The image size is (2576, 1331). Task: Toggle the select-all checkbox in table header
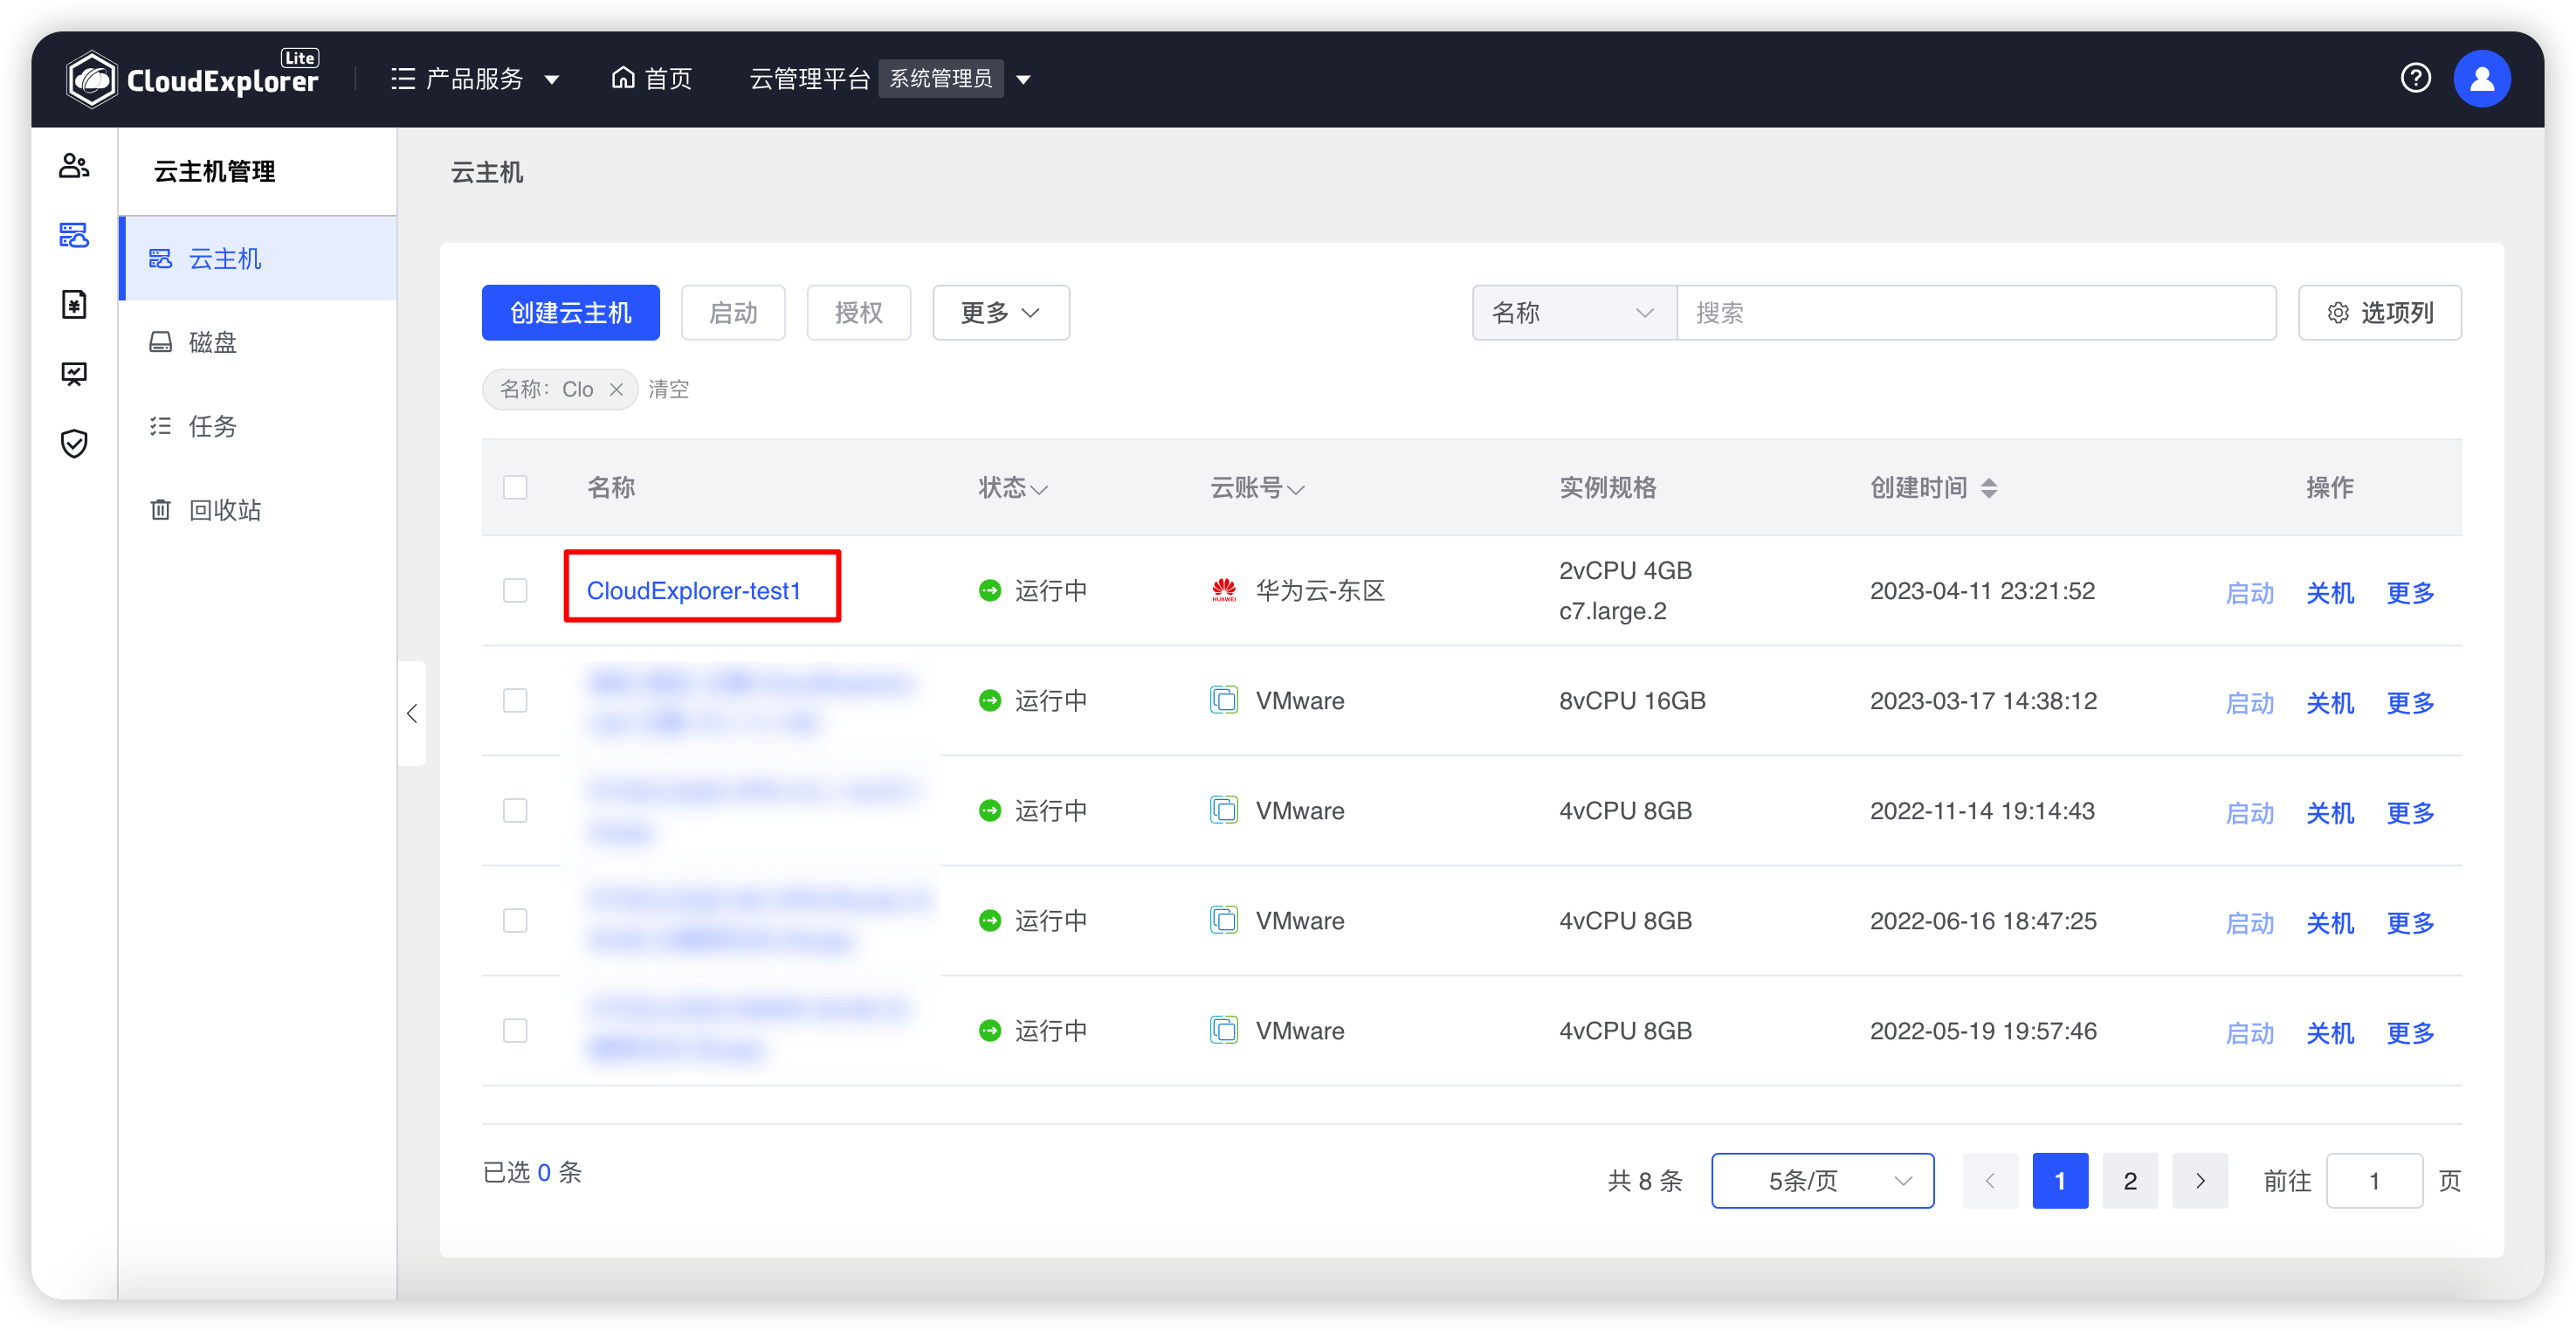[x=515, y=488]
